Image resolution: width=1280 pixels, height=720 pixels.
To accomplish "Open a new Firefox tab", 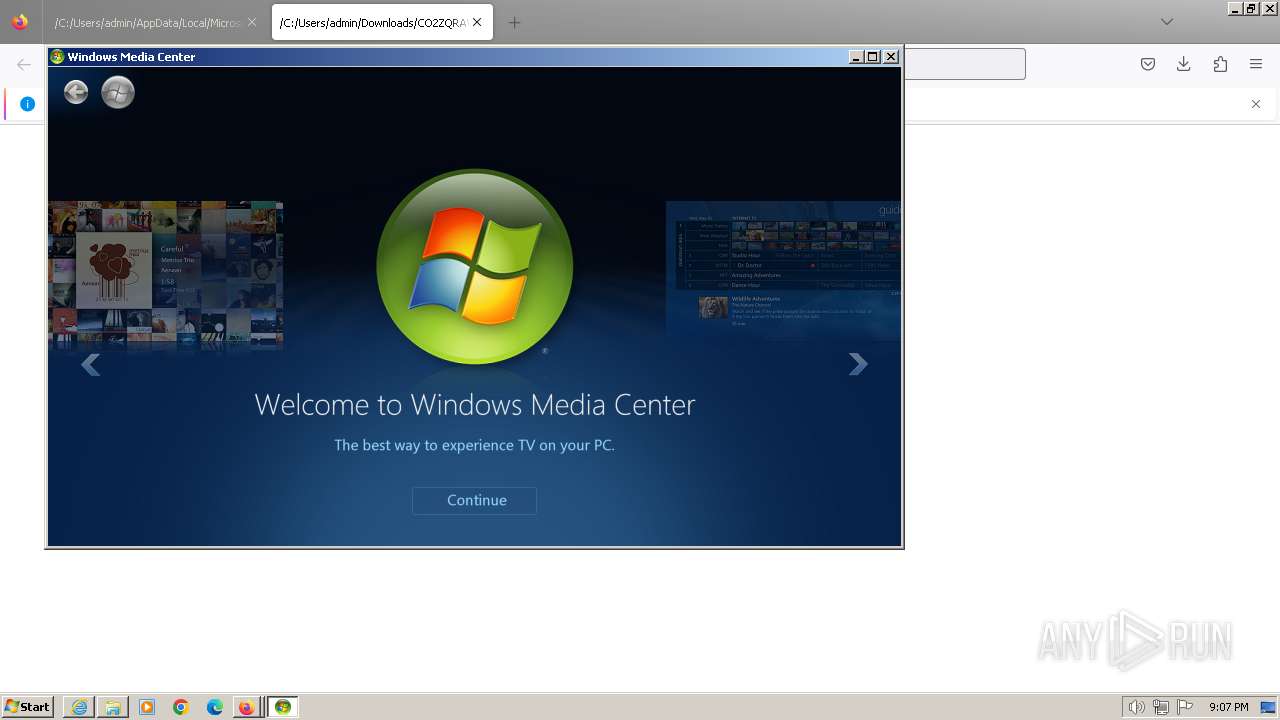I will (514, 22).
